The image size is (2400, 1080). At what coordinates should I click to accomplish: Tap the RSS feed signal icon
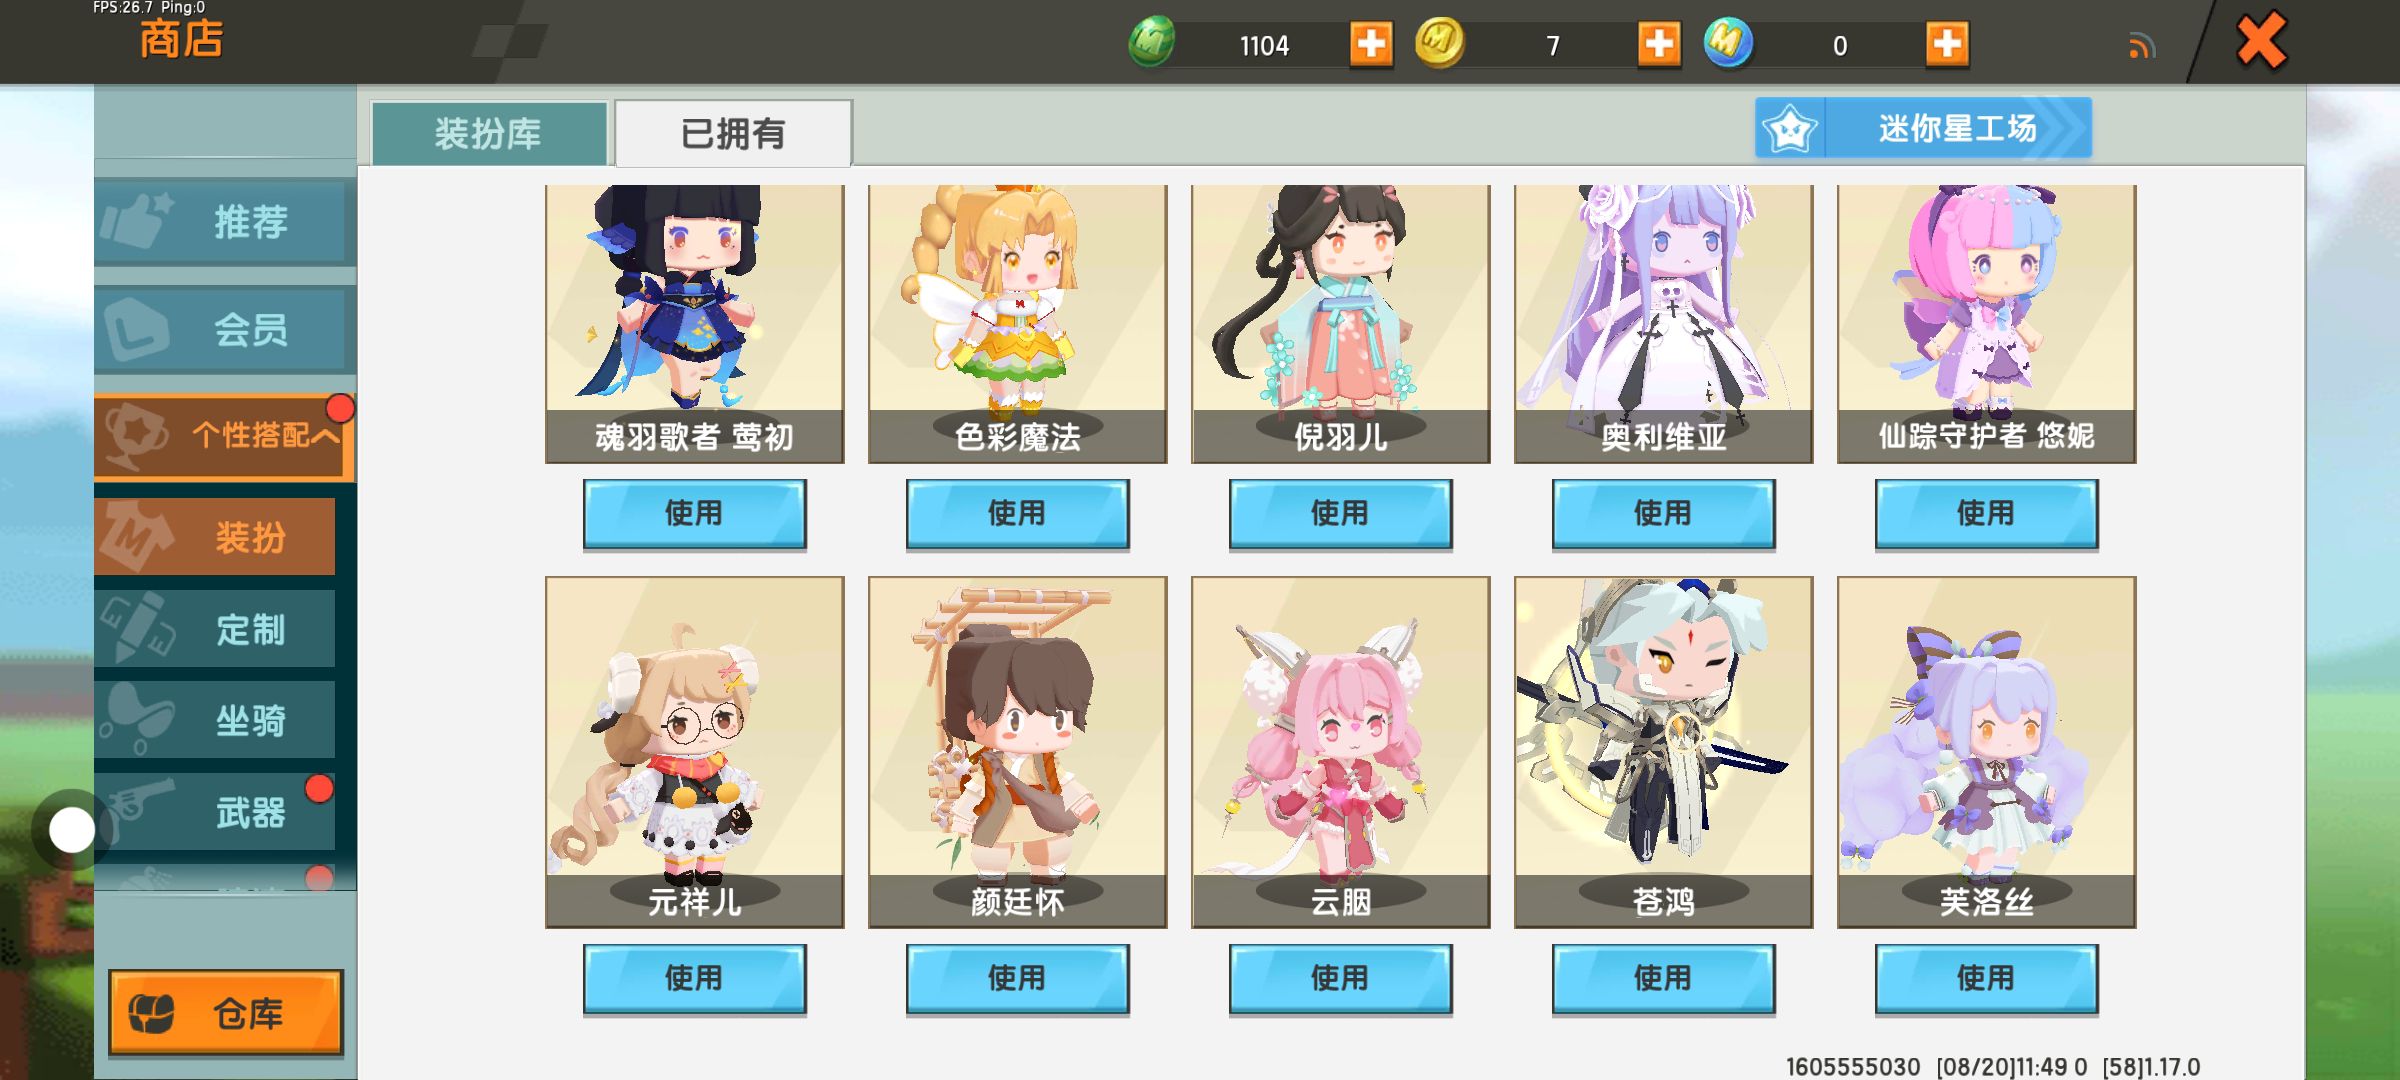(x=2141, y=46)
